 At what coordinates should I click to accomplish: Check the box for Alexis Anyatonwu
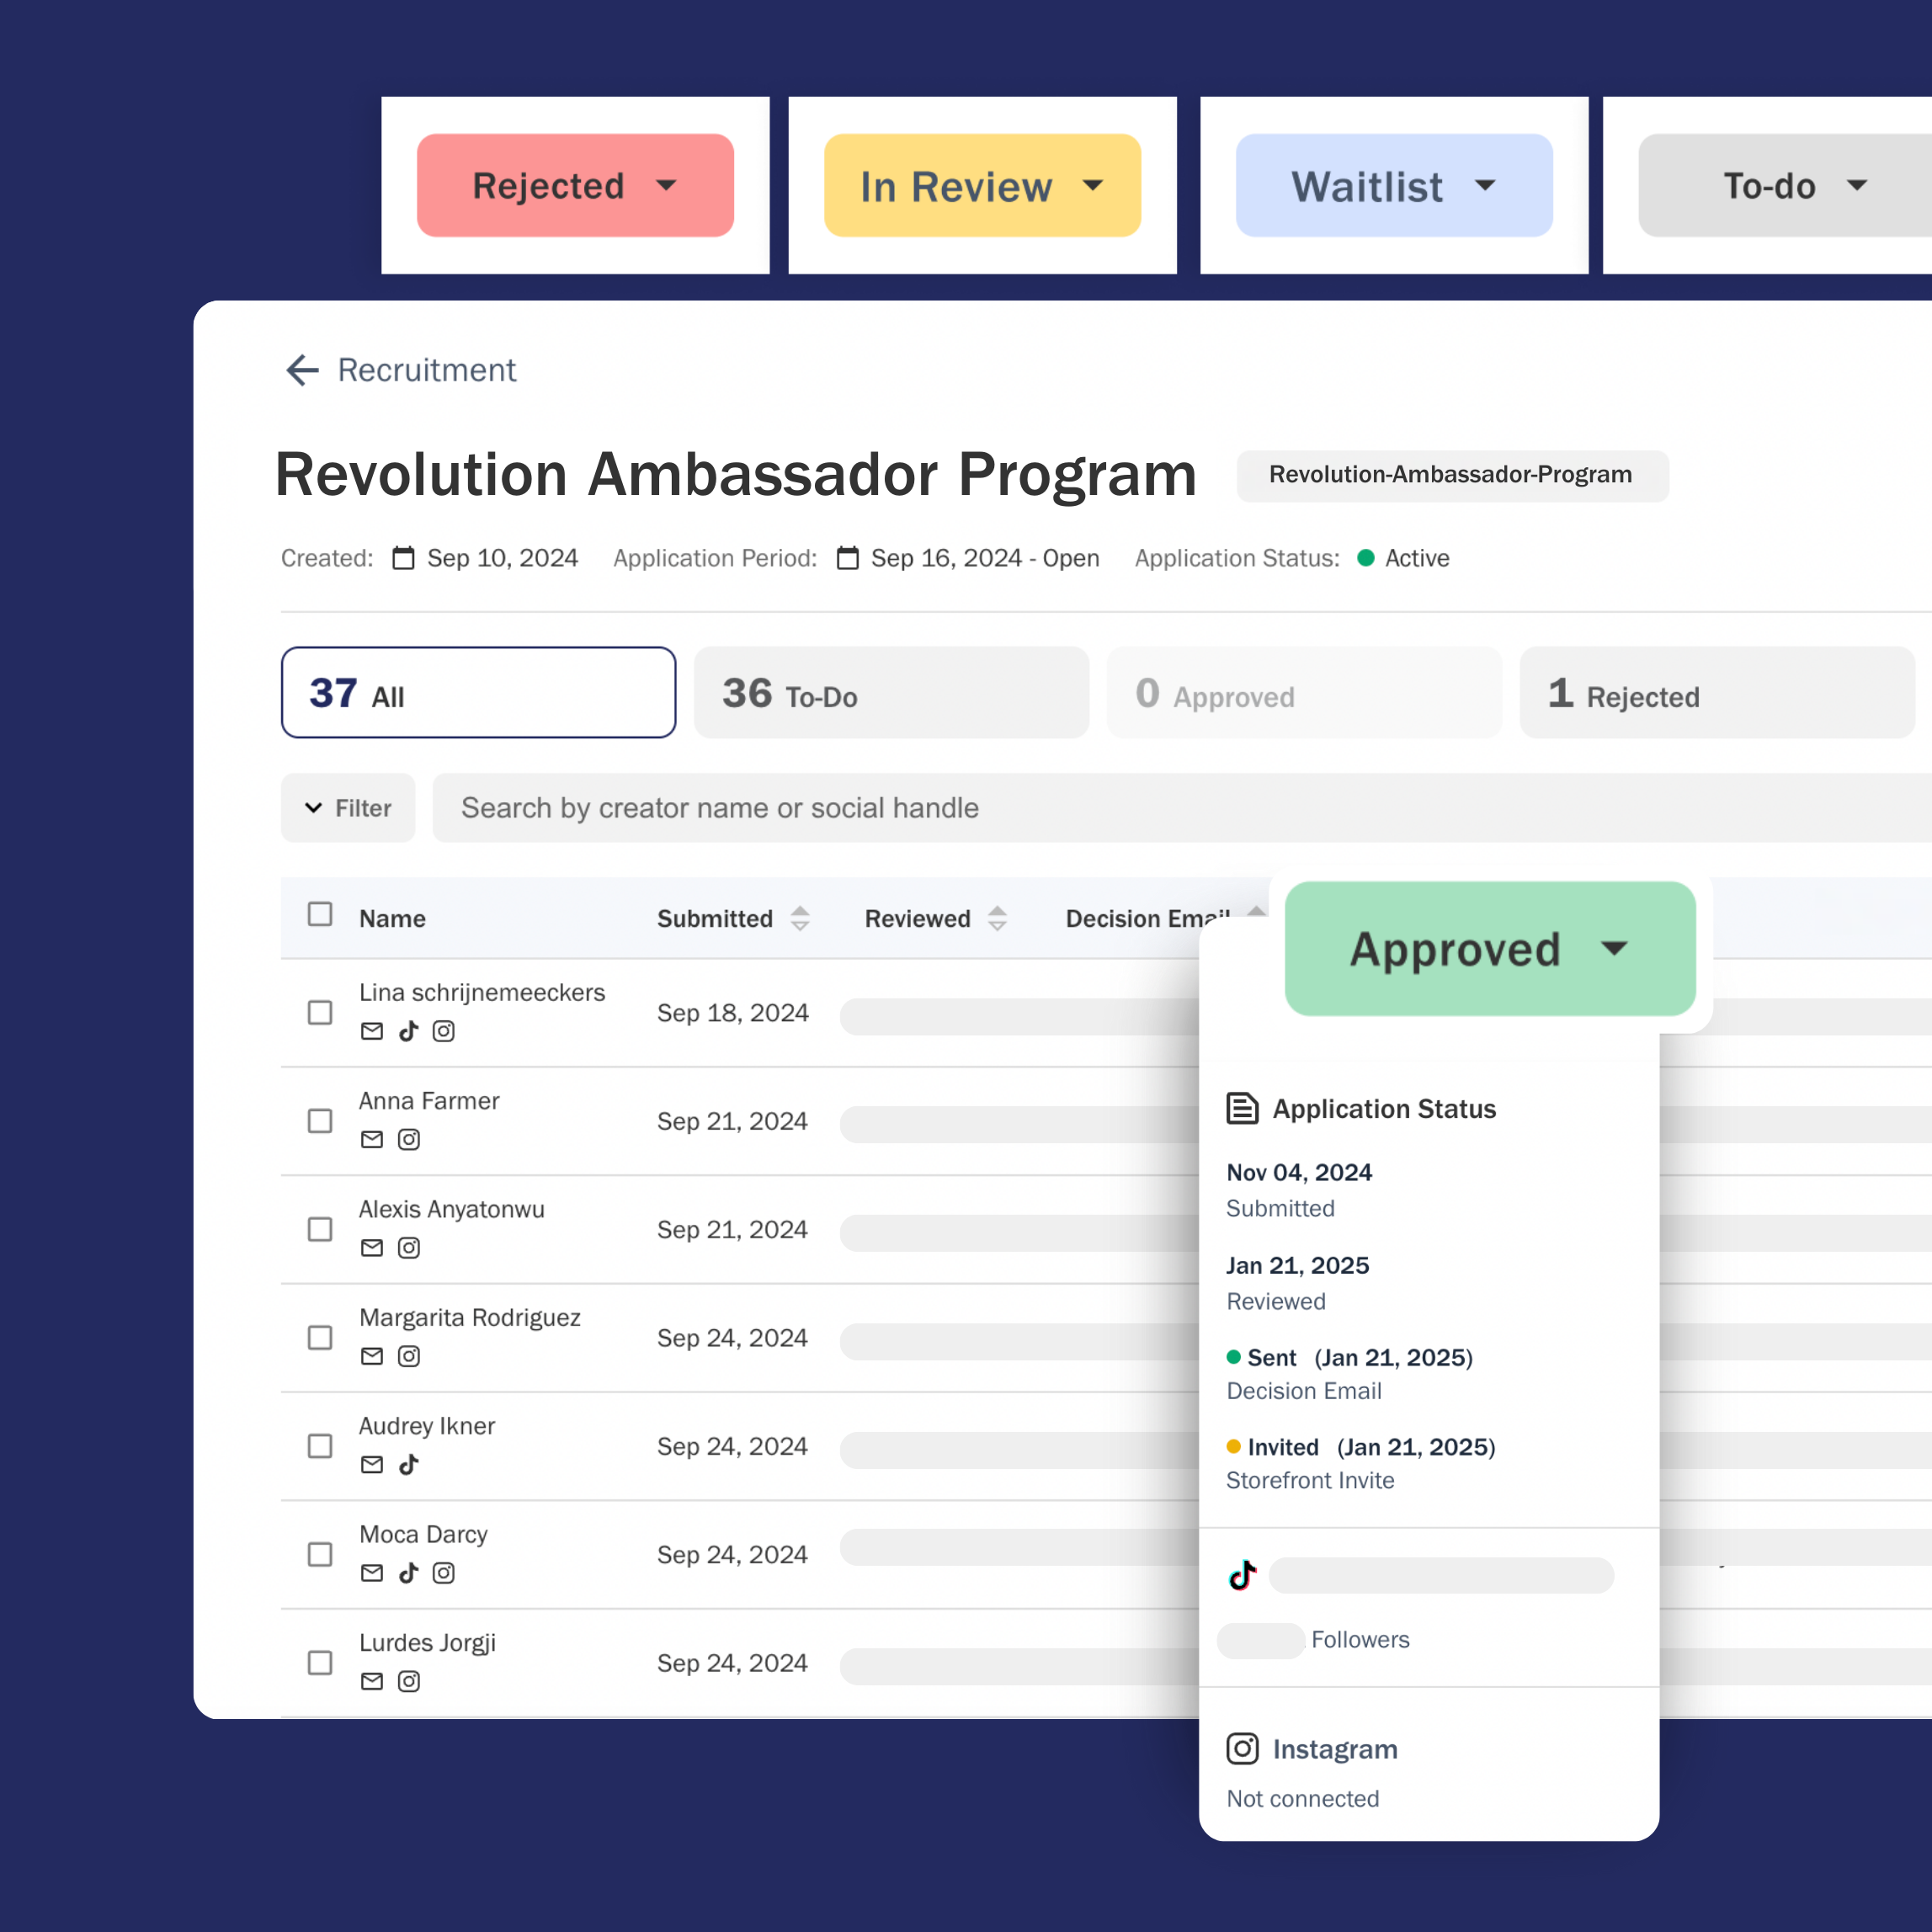(320, 1228)
